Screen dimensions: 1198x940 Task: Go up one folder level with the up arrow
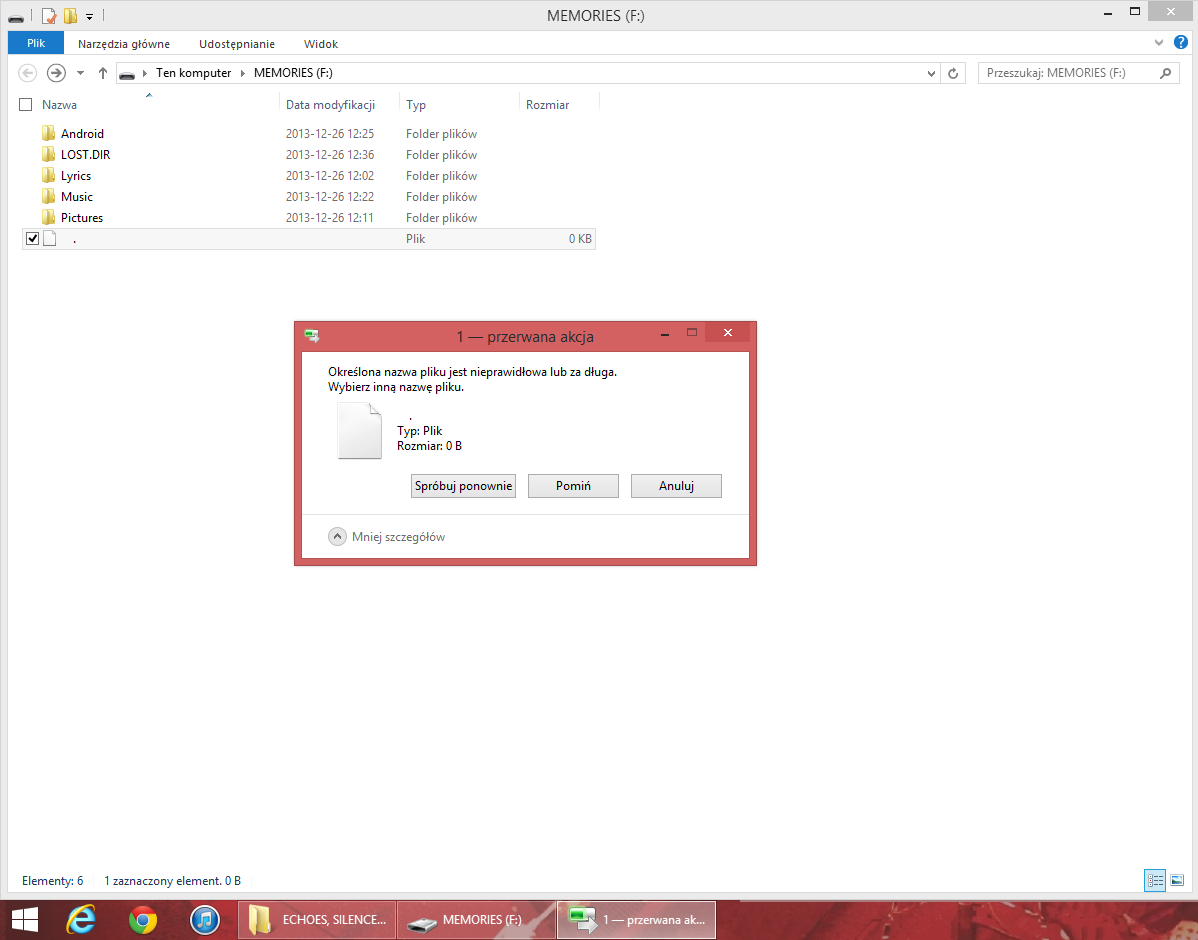tap(102, 73)
